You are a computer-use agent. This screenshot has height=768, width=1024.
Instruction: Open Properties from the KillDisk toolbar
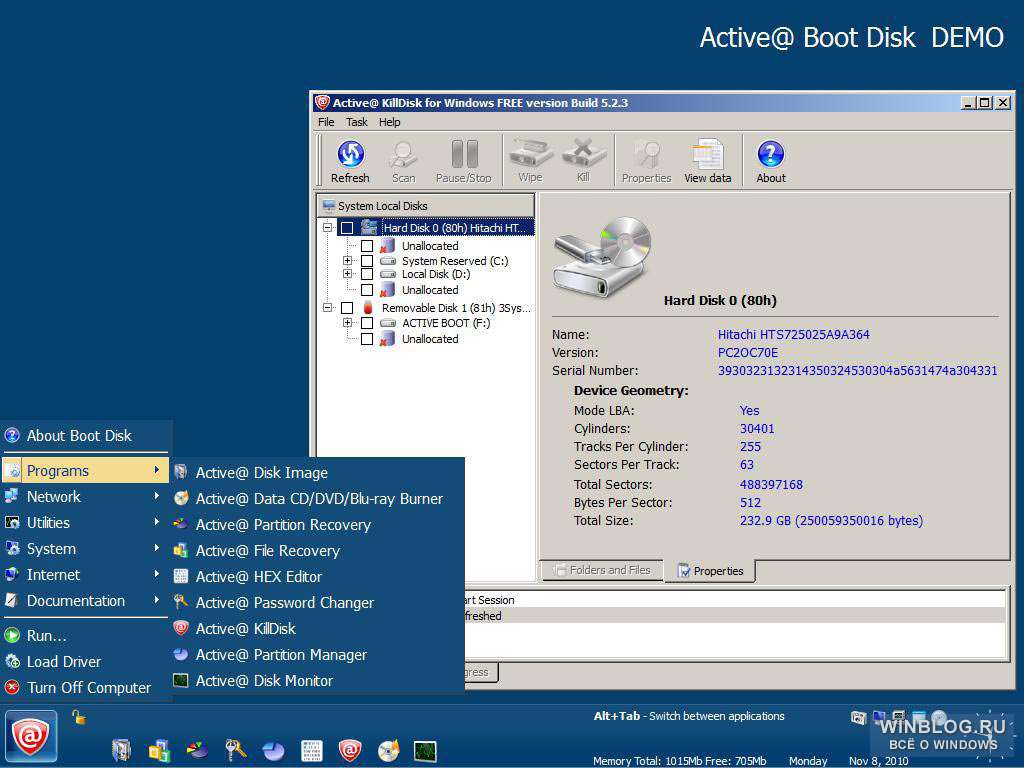(x=647, y=161)
